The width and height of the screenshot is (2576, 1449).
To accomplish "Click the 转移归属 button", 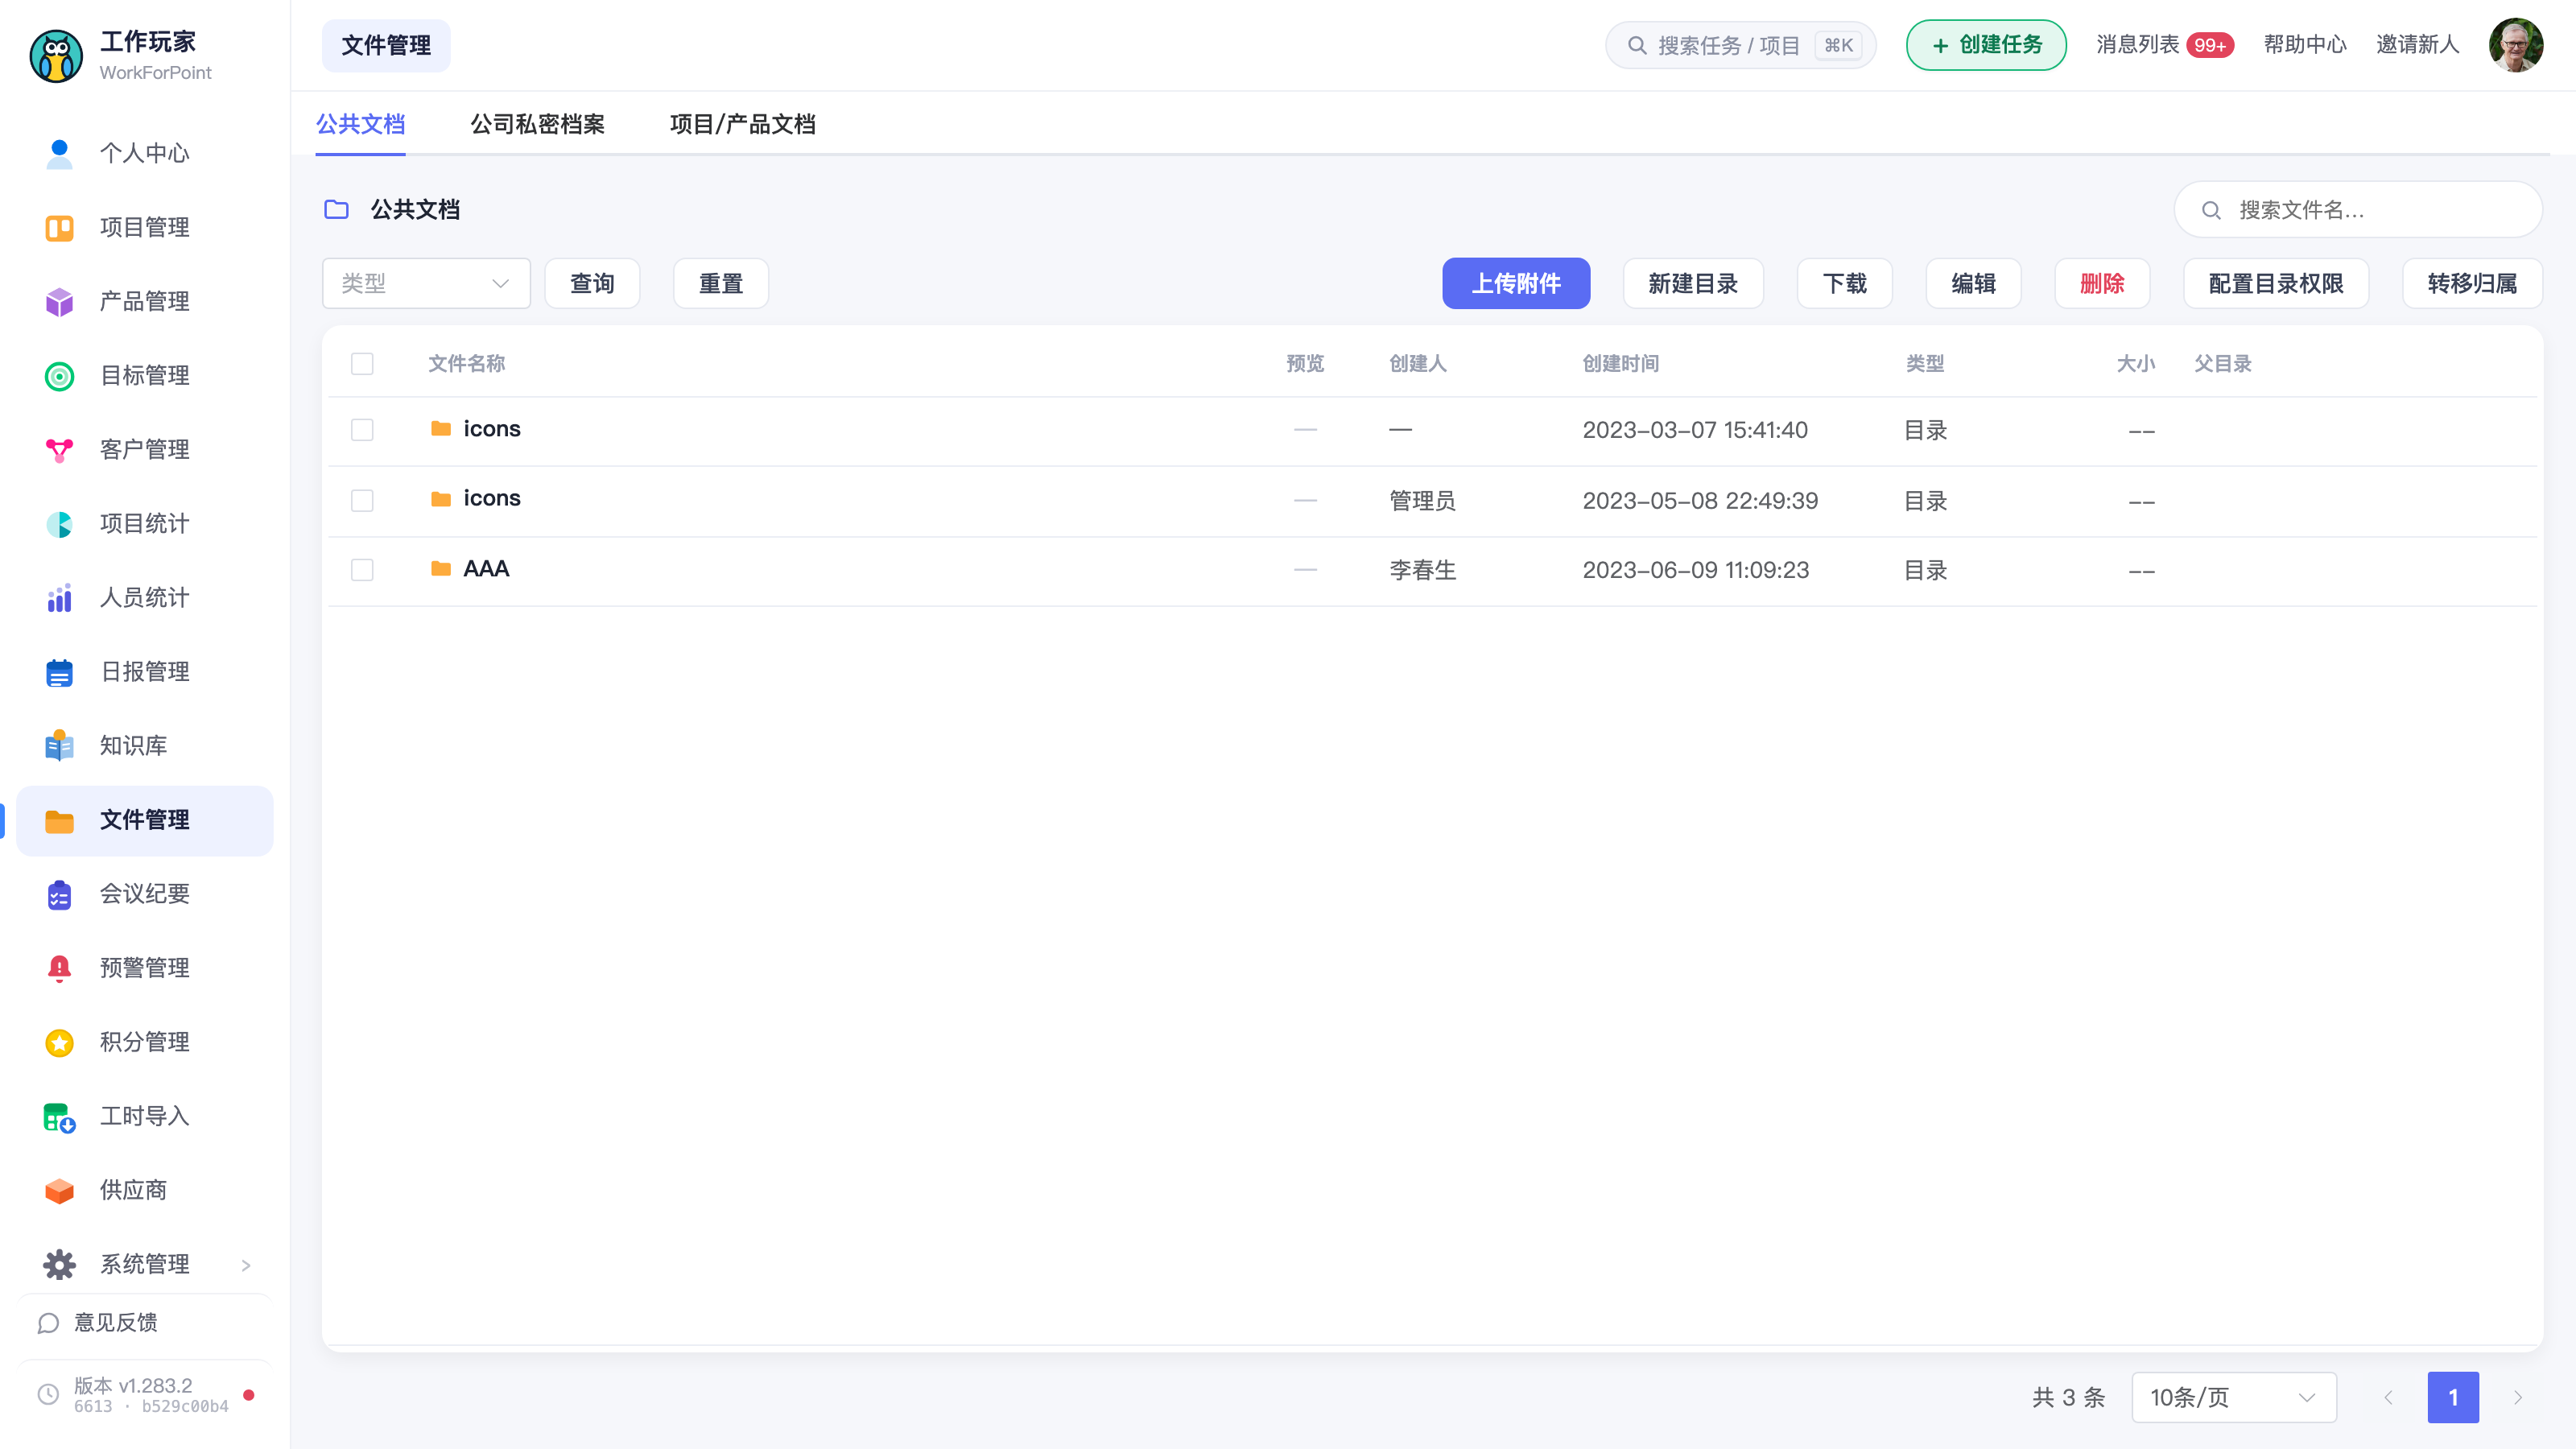I will 2471,283.
